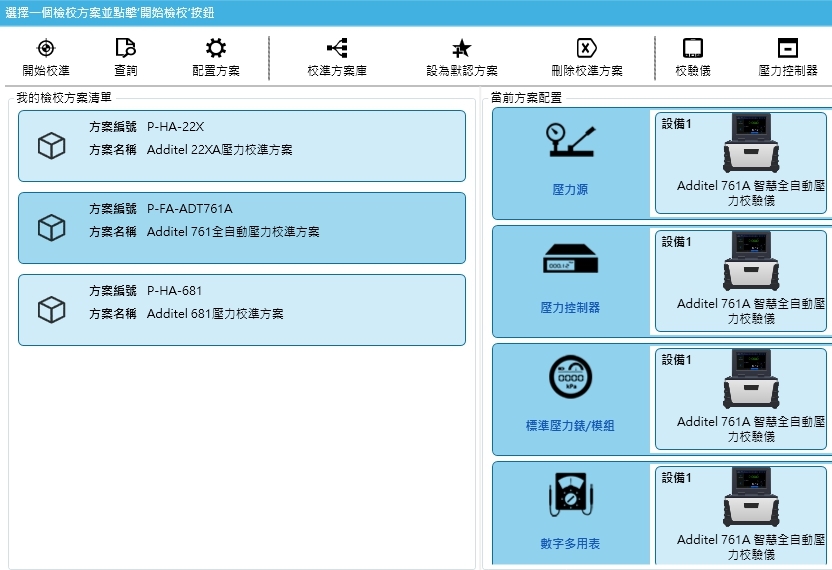Click 設備1 label in 數字多用表 row
The height and width of the screenshot is (570, 832).
pos(677,478)
